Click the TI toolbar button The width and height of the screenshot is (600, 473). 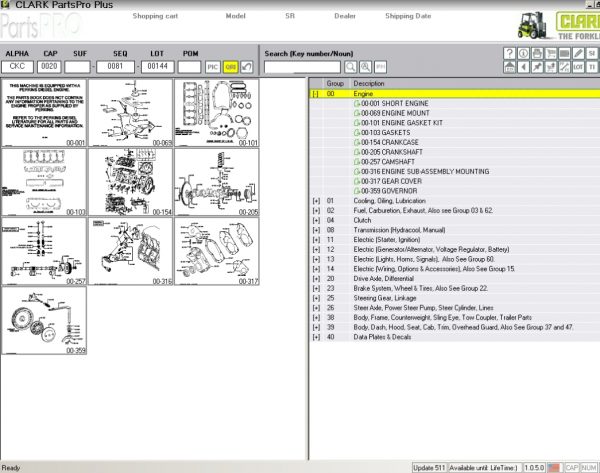[x=592, y=67]
